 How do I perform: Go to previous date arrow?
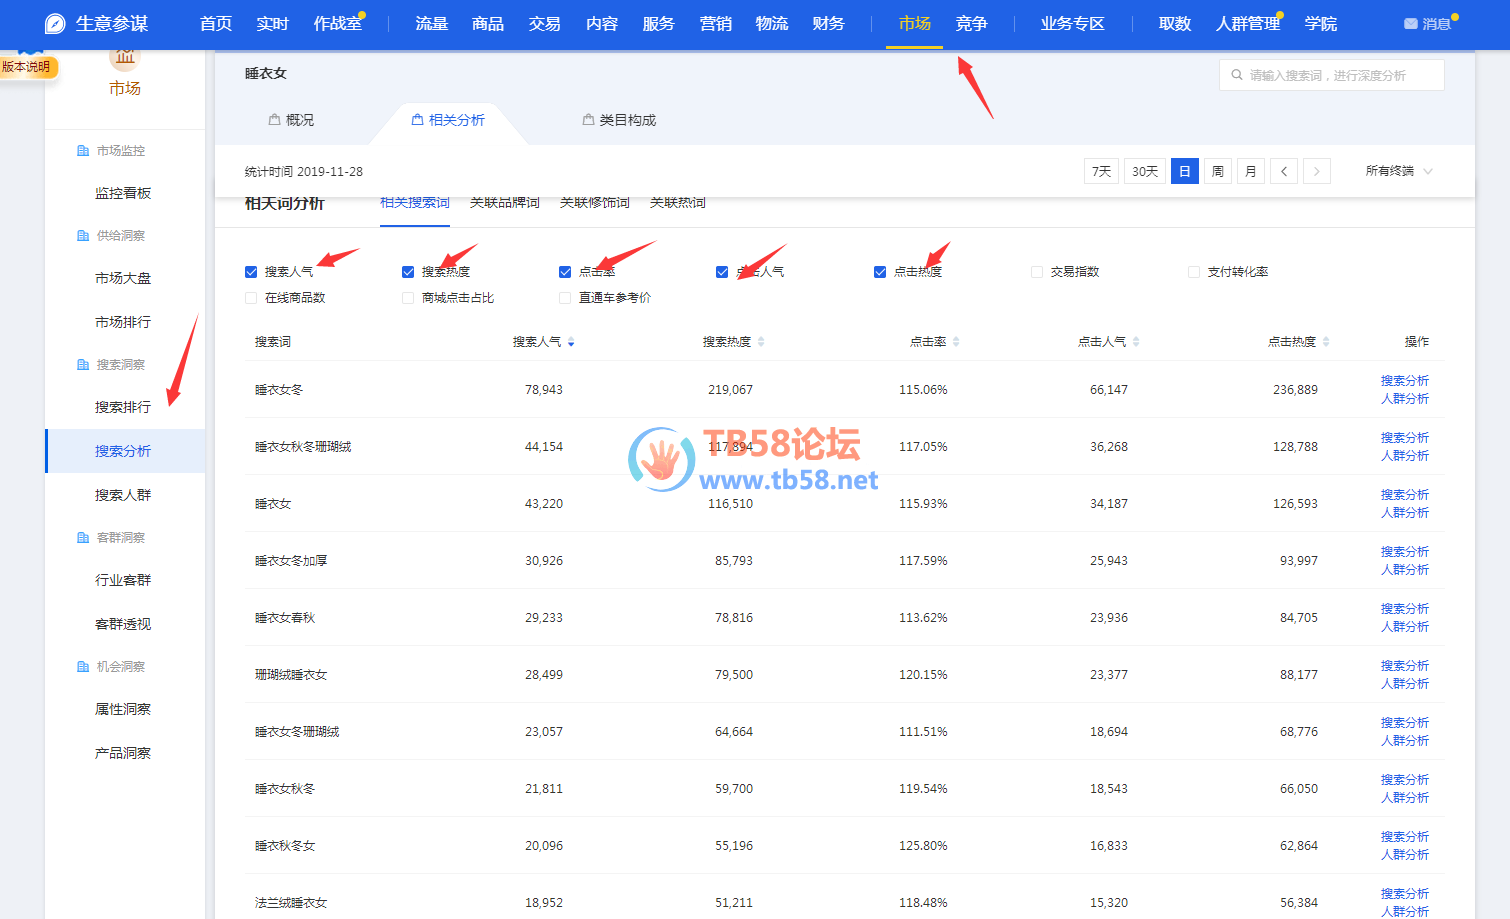pyautogui.click(x=1284, y=172)
